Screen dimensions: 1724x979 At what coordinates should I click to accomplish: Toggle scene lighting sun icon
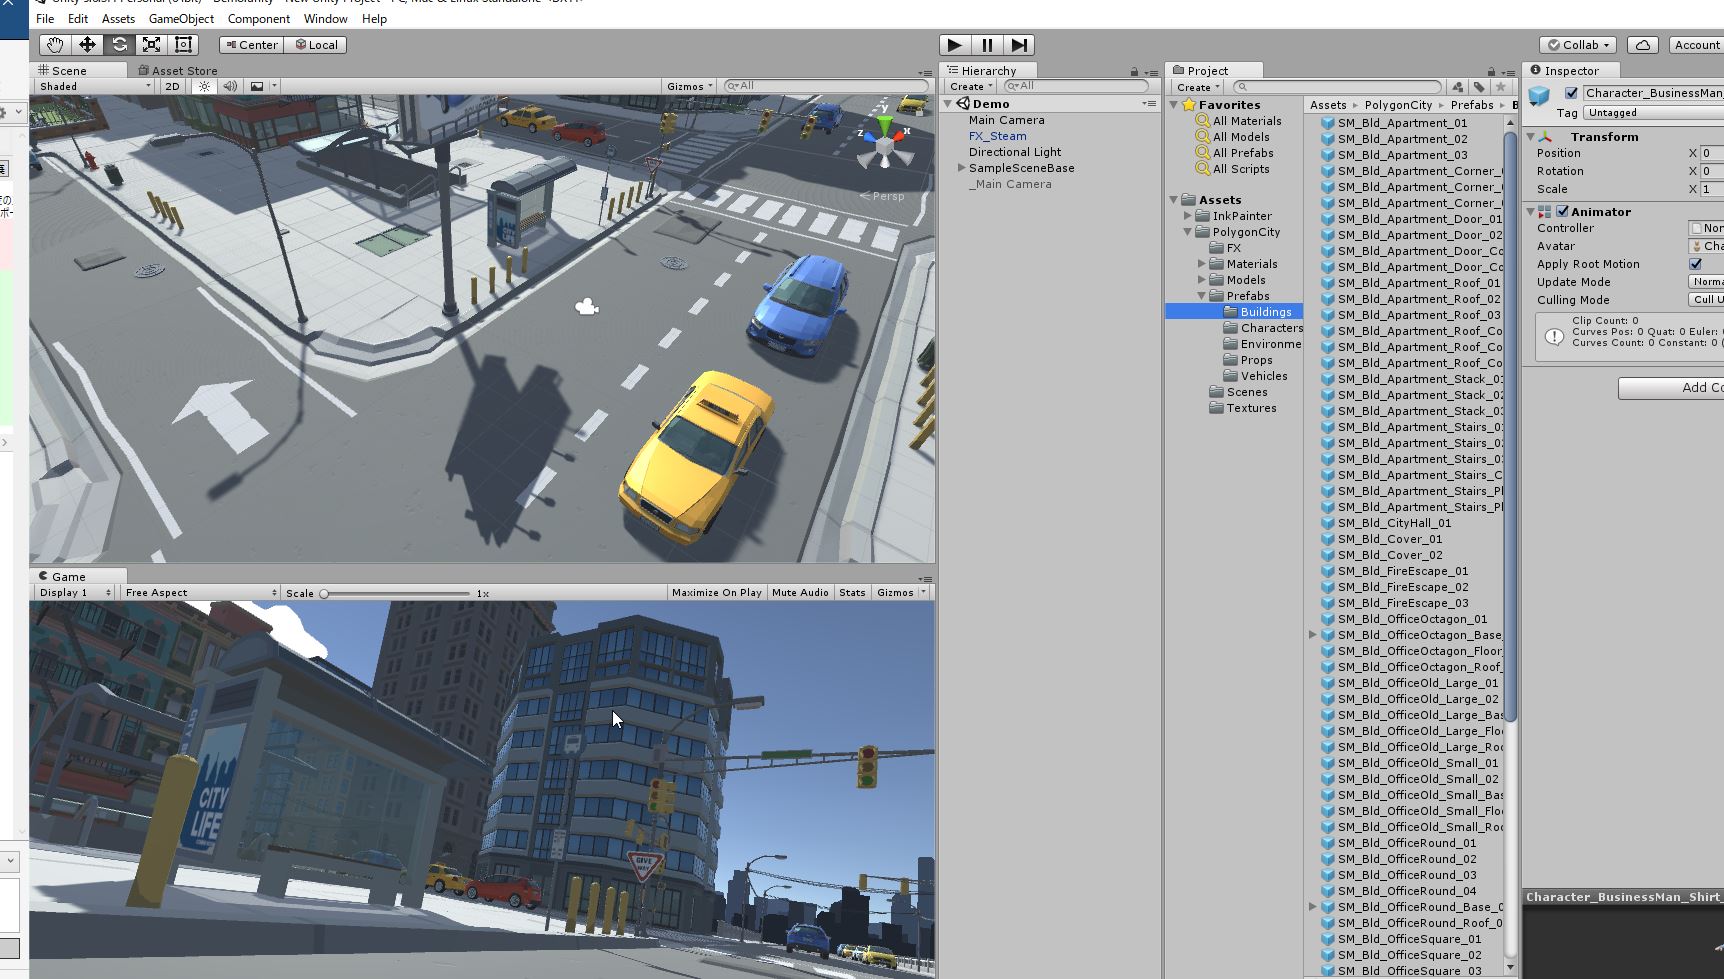click(204, 86)
